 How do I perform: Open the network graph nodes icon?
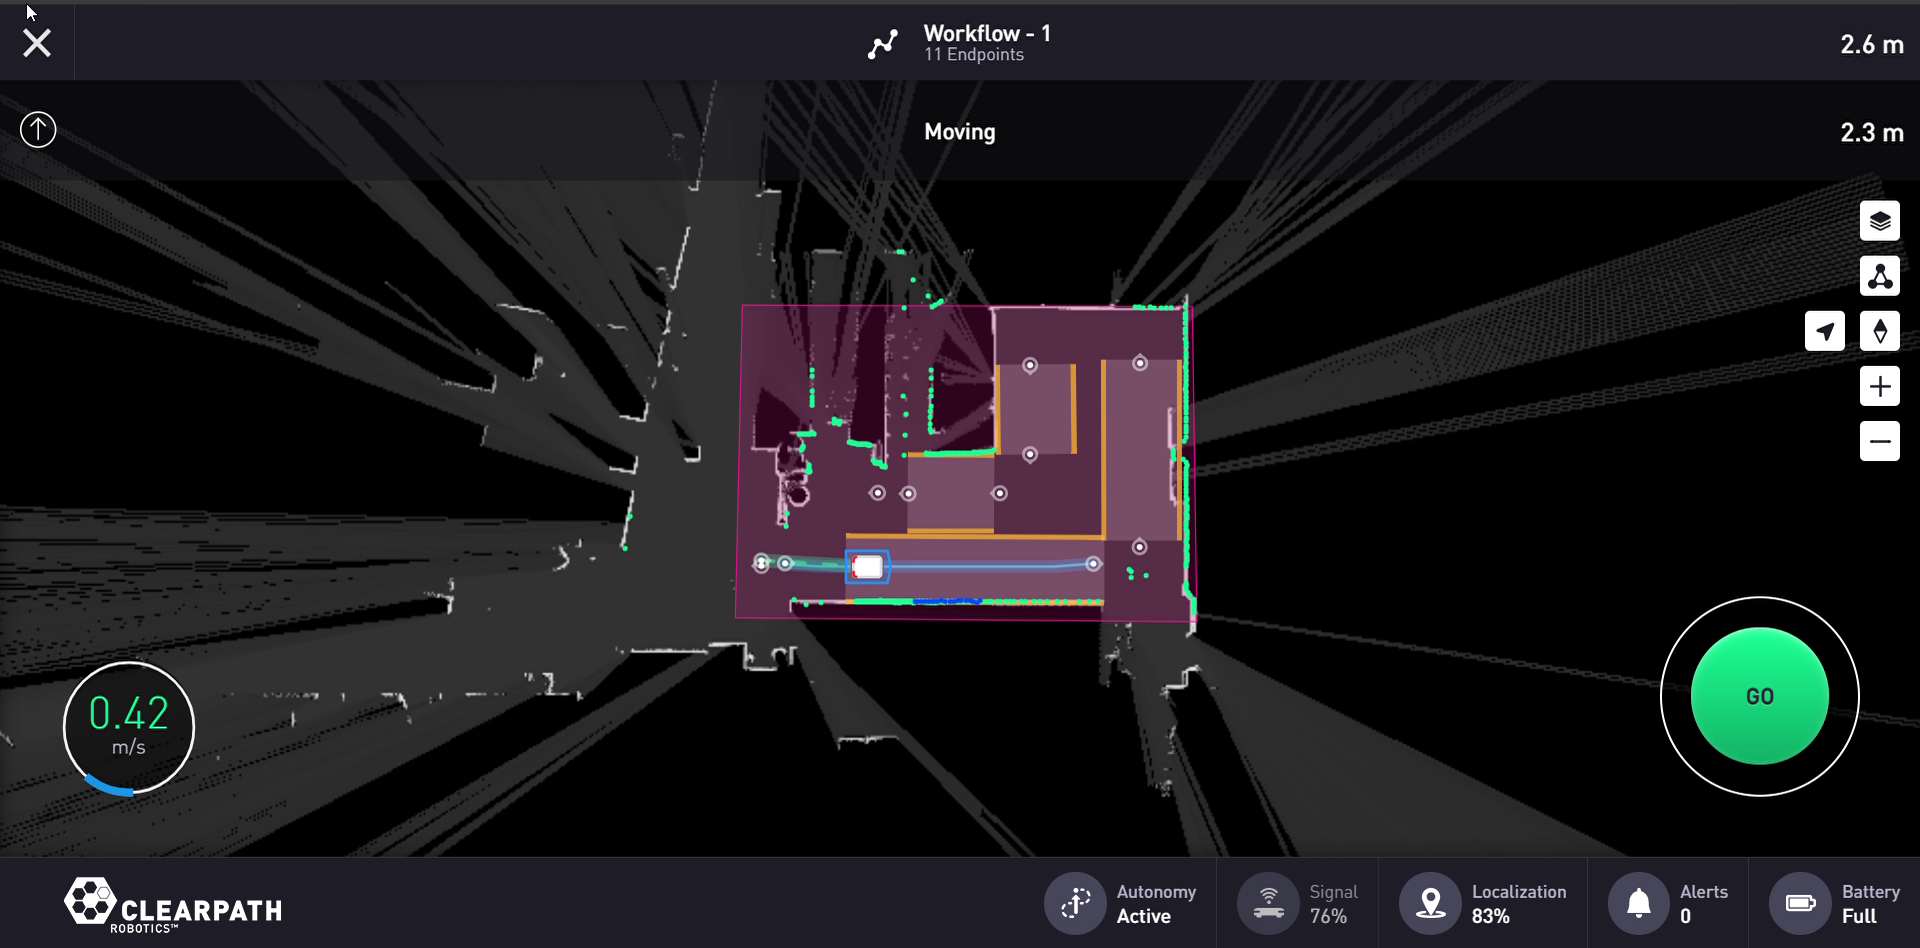pyautogui.click(x=1879, y=276)
